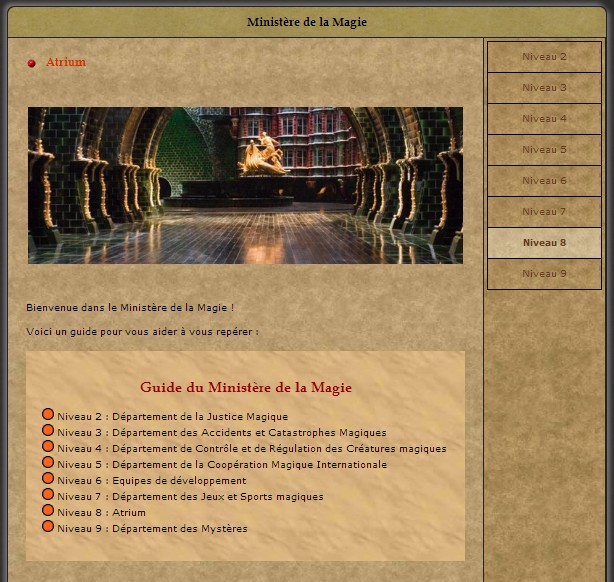Image resolution: width=614 pixels, height=582 pixels.
Task: Click orange bullet for Niveau 4 entry
Action: [x=48, y=446]
